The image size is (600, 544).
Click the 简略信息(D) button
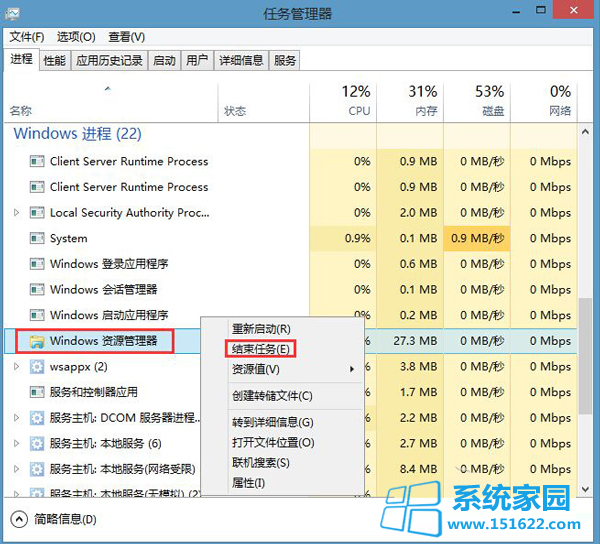(54, 519)
